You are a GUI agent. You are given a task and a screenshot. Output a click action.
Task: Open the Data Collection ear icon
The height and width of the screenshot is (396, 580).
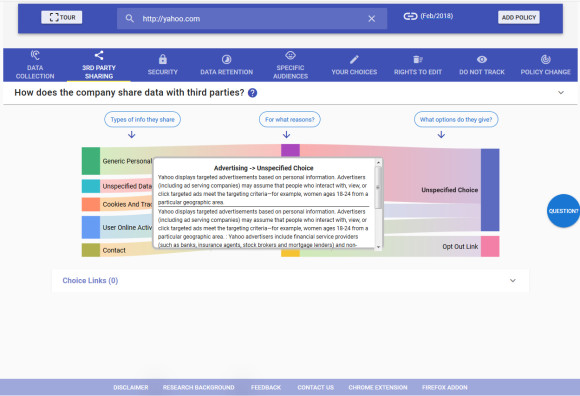[x=35, y=55]
